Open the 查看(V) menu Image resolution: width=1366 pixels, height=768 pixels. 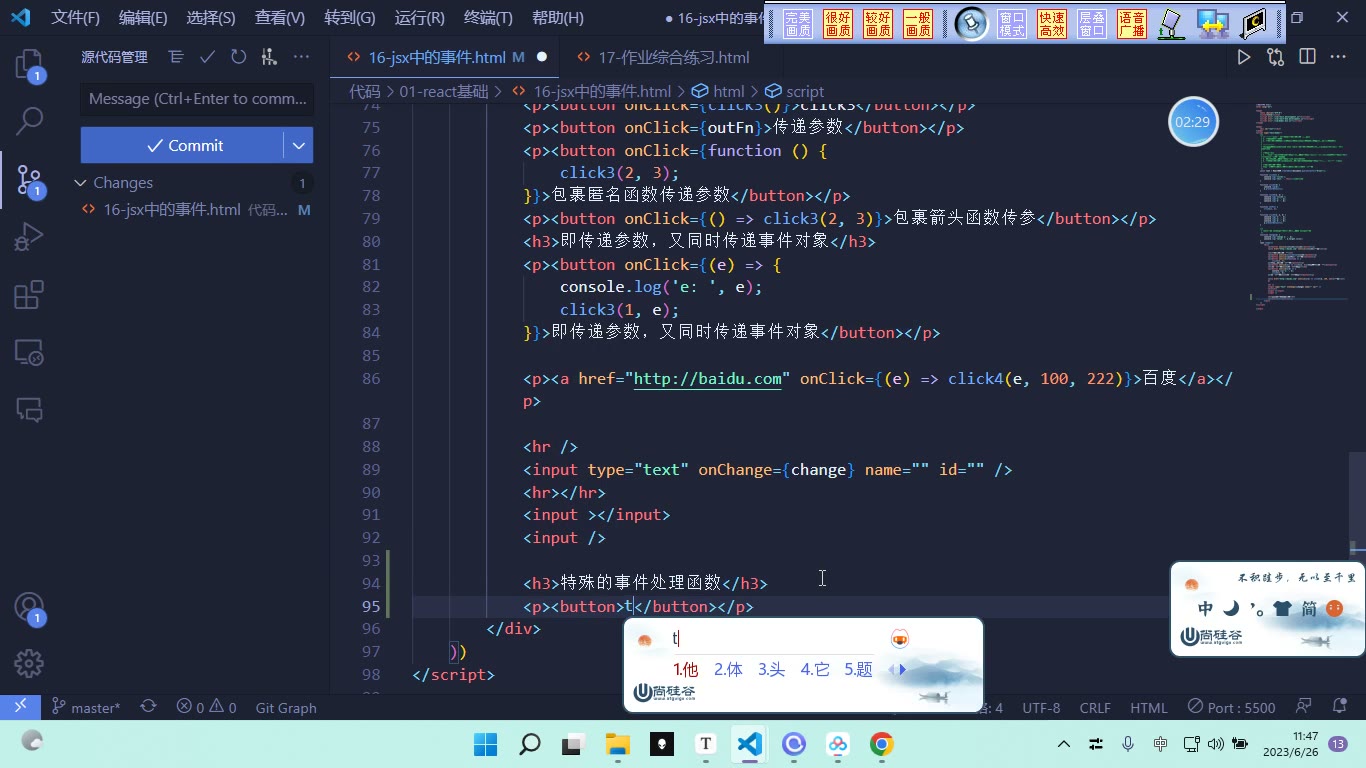coord(280,18)
